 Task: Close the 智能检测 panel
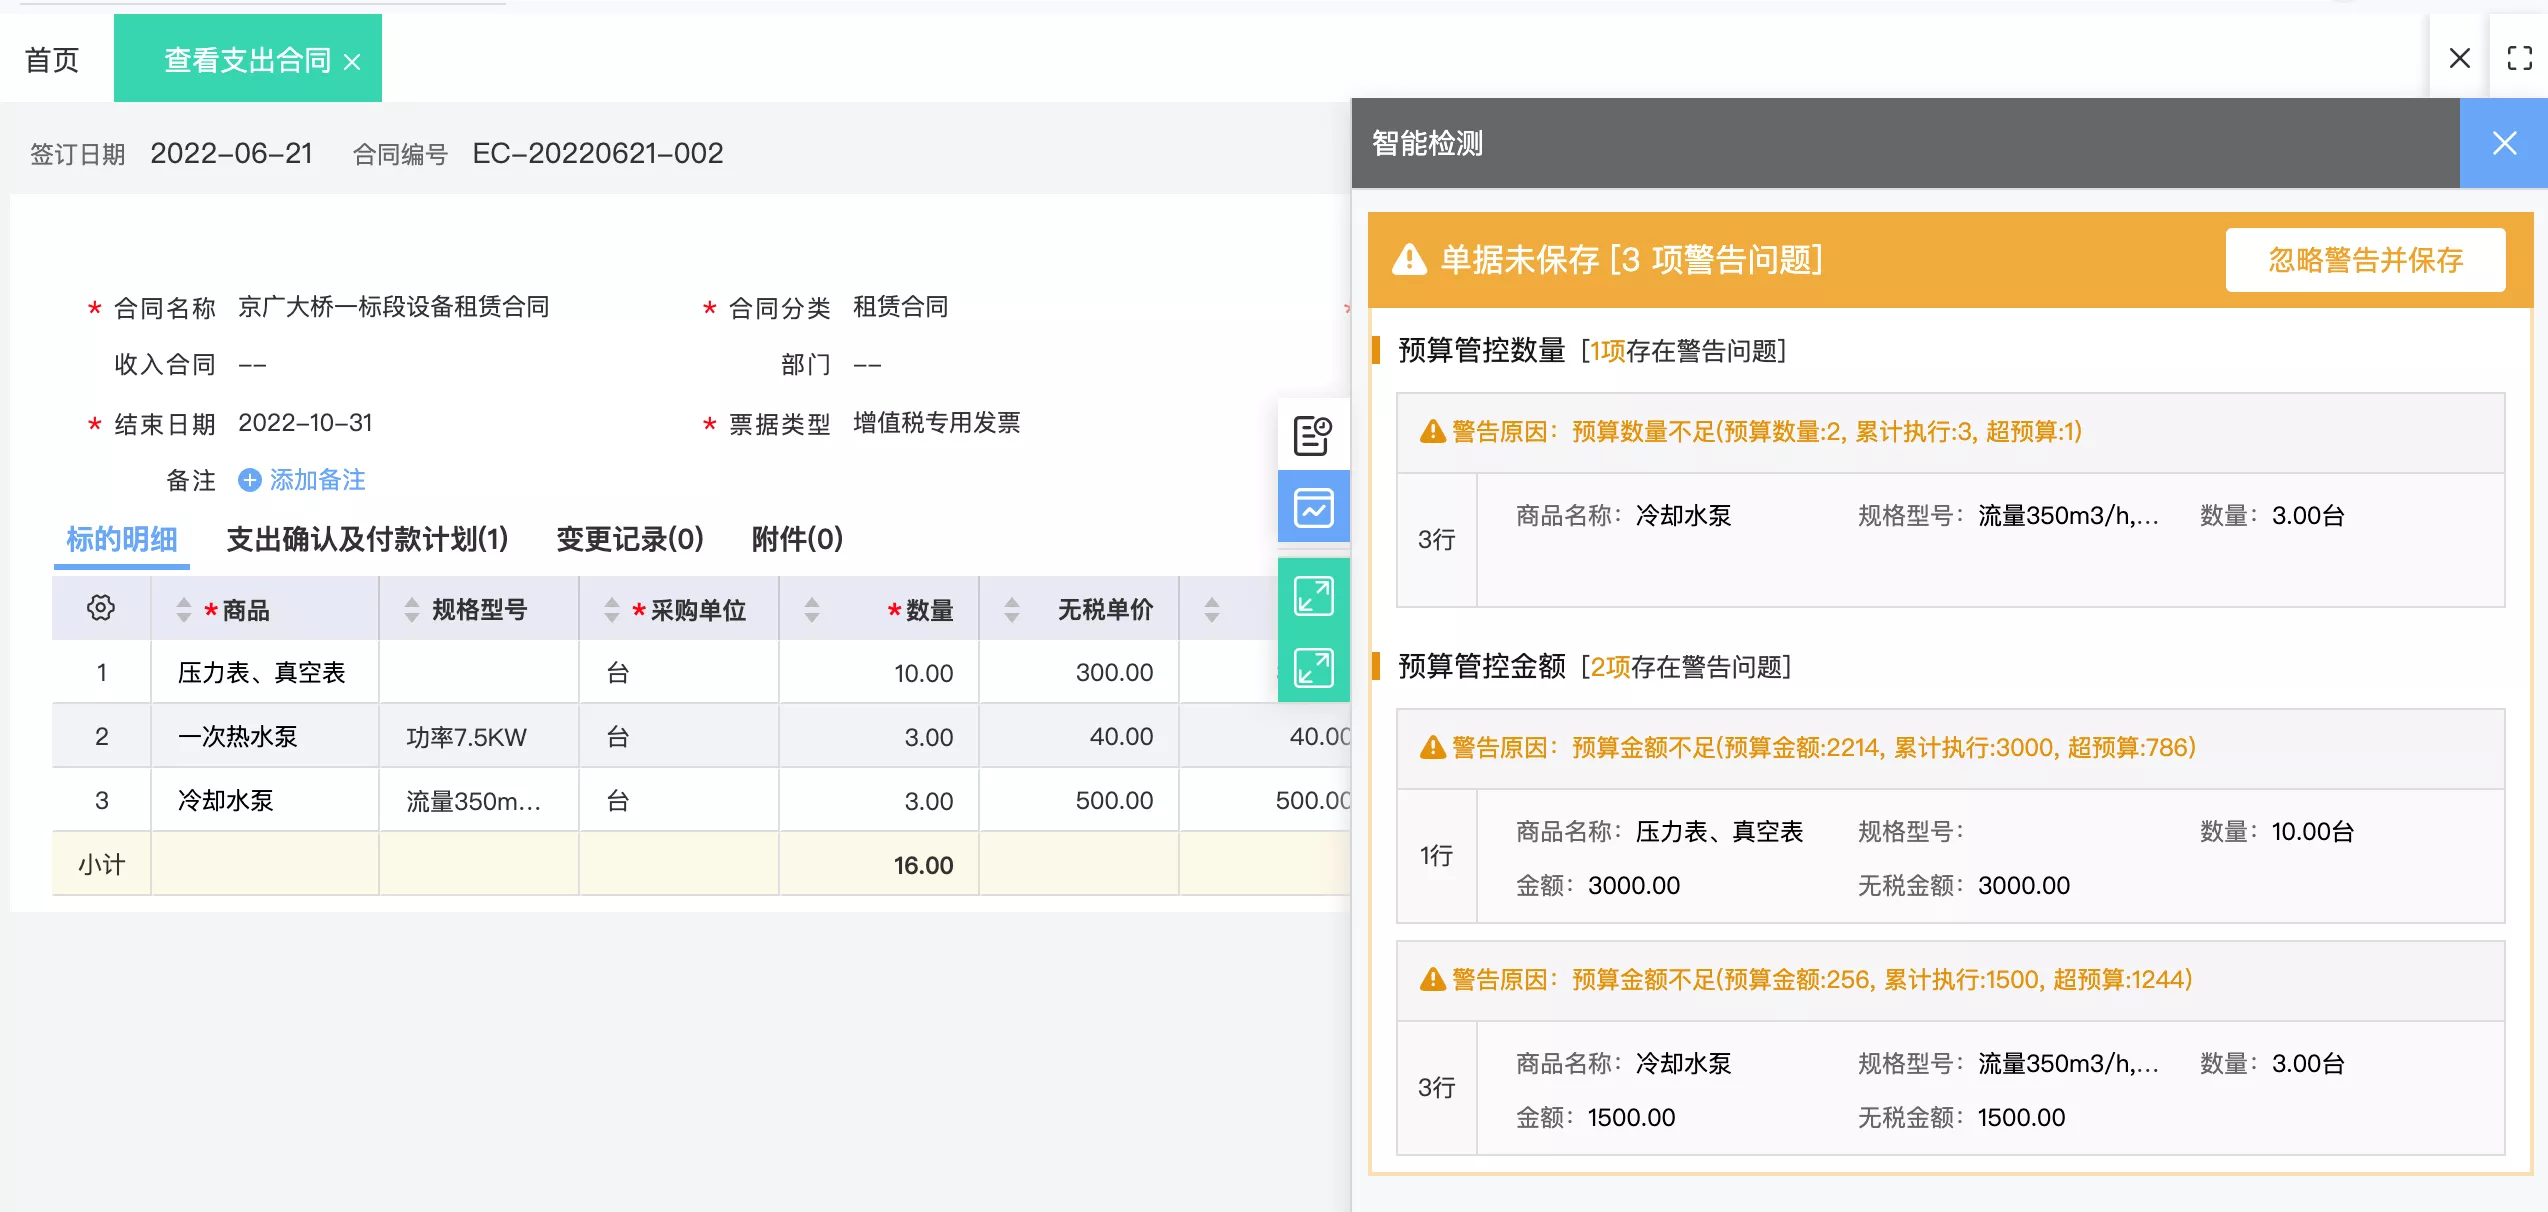2504,143
